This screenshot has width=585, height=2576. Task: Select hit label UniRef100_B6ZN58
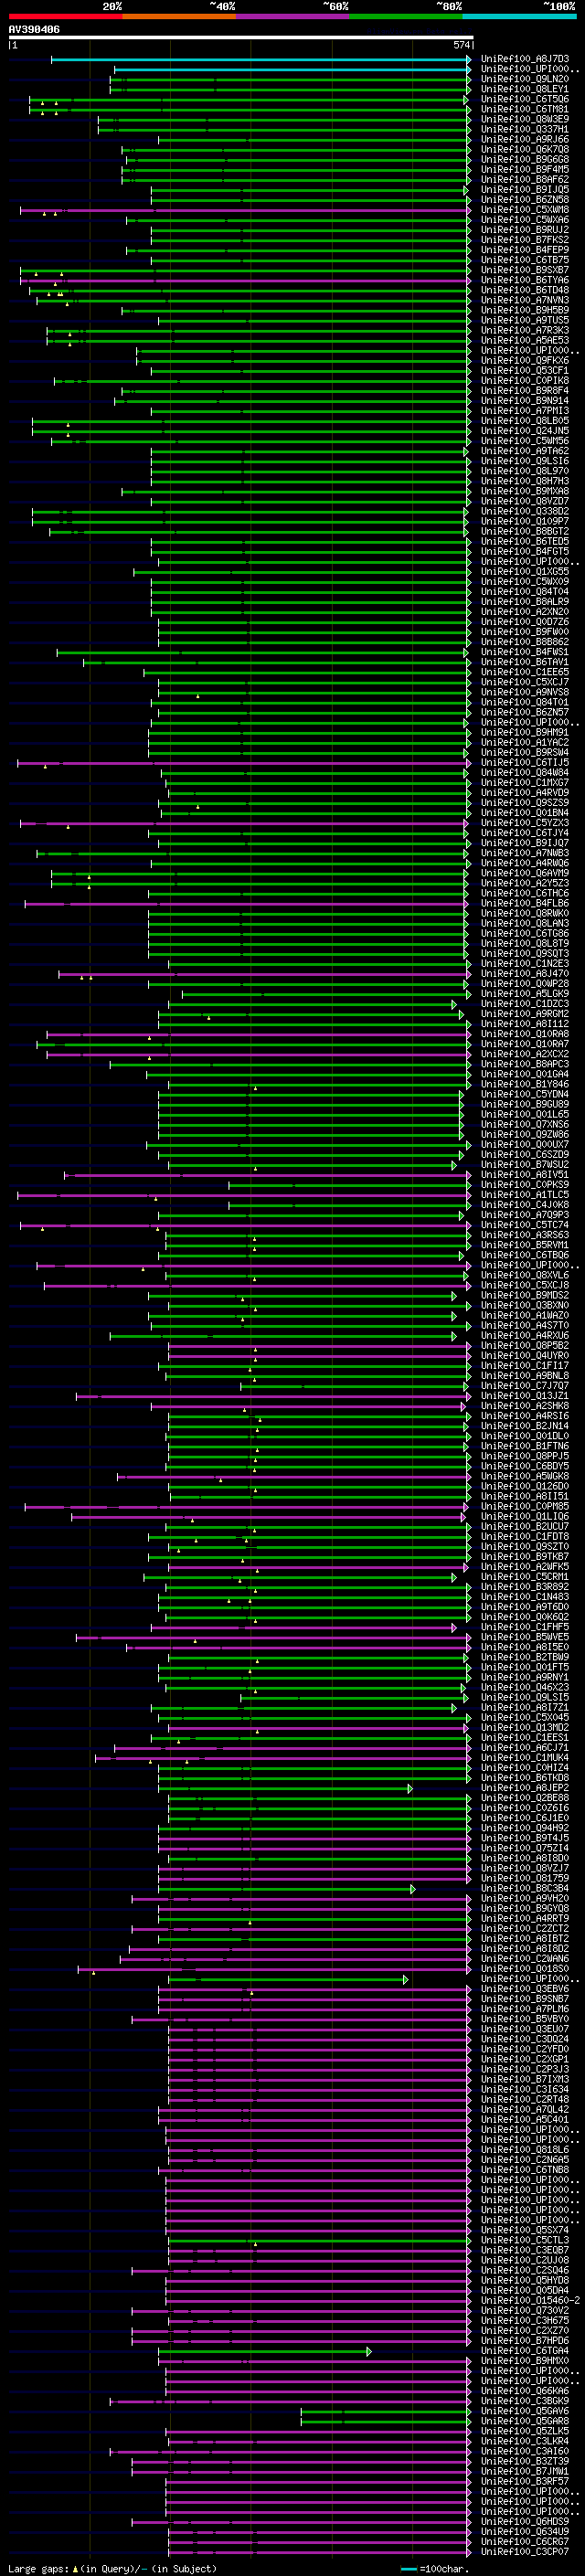525,199
